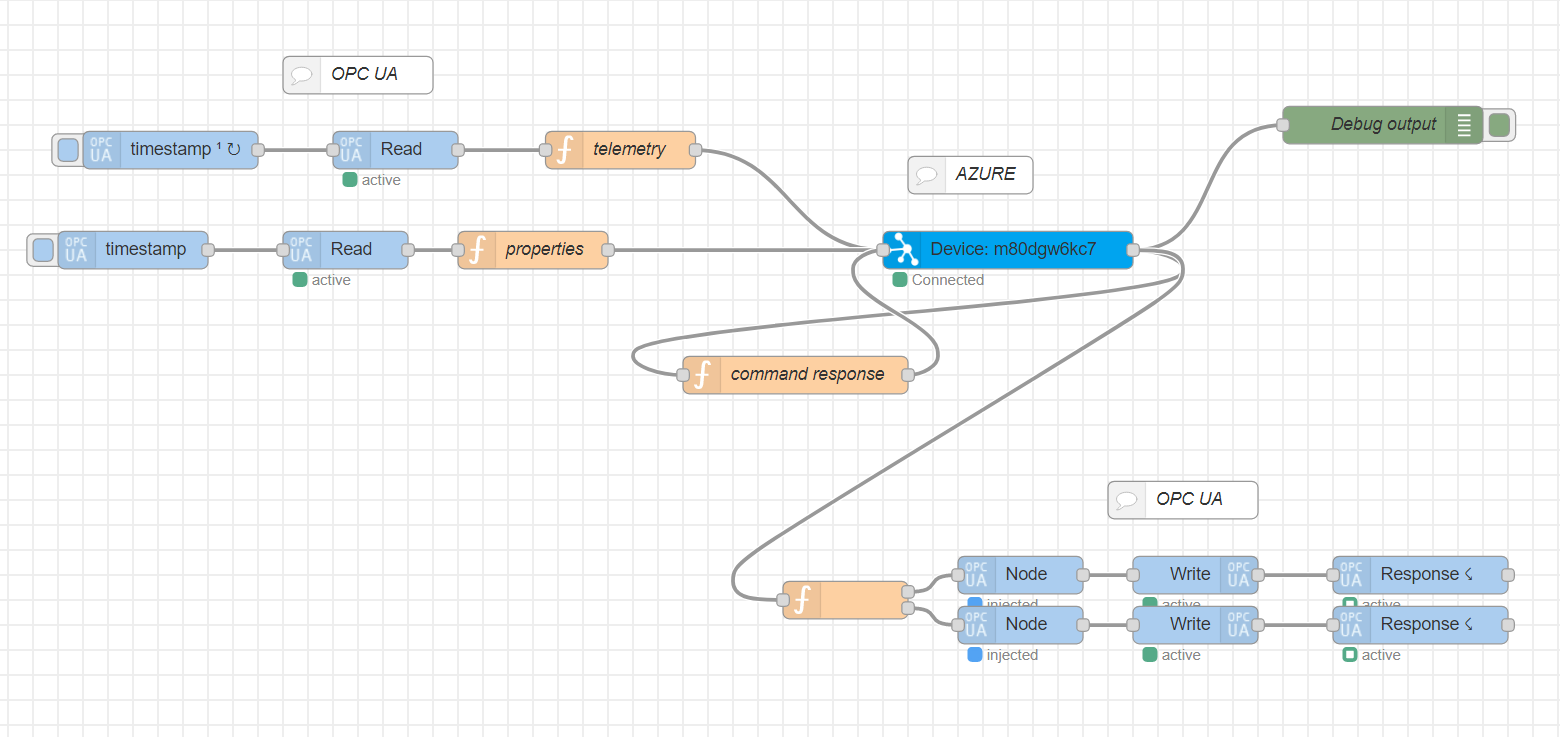Select the Azure device node icon
The height and width of the screenshot is (737, 1560).
(902, 250)
